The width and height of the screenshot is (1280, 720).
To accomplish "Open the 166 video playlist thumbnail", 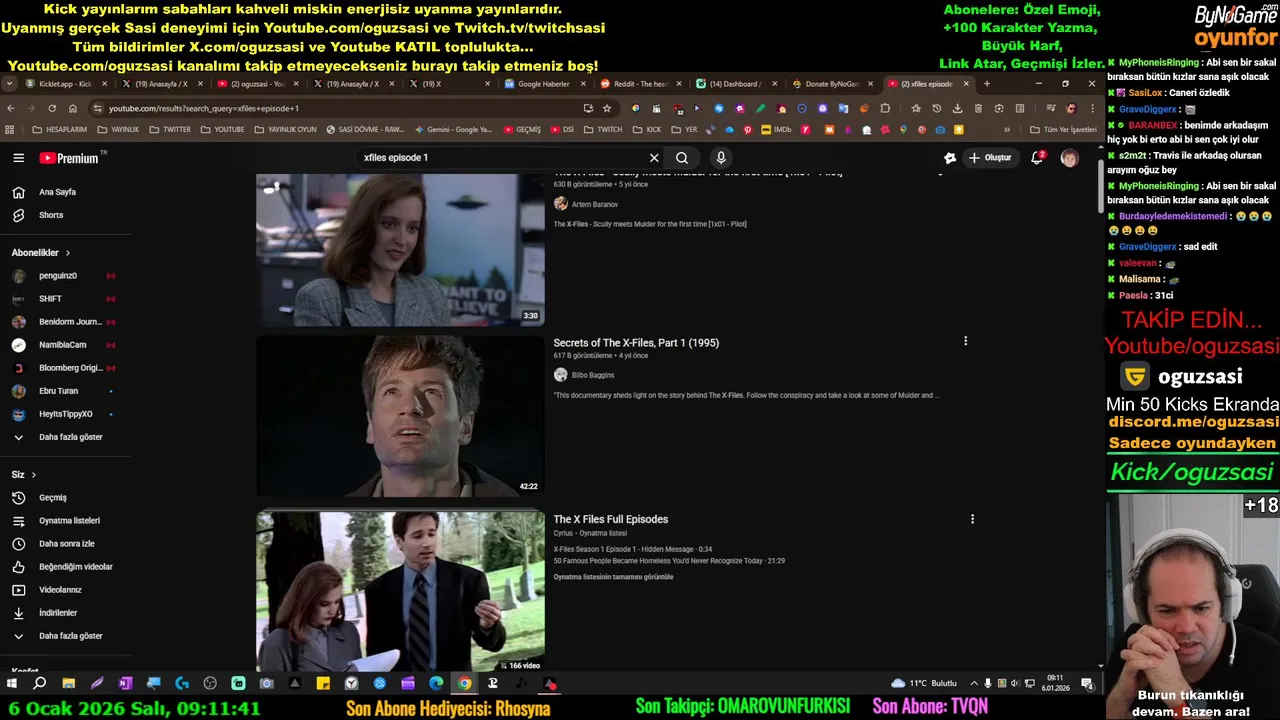I will coord(400,592).
